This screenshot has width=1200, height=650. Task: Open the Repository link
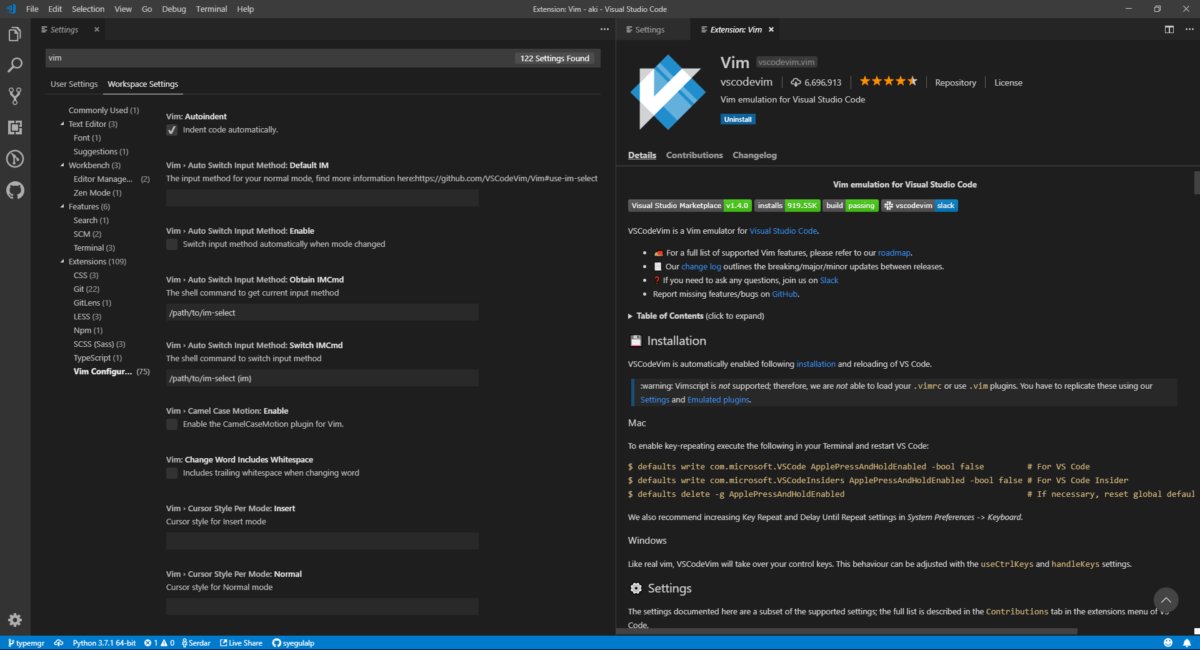[x=955, y=83]
